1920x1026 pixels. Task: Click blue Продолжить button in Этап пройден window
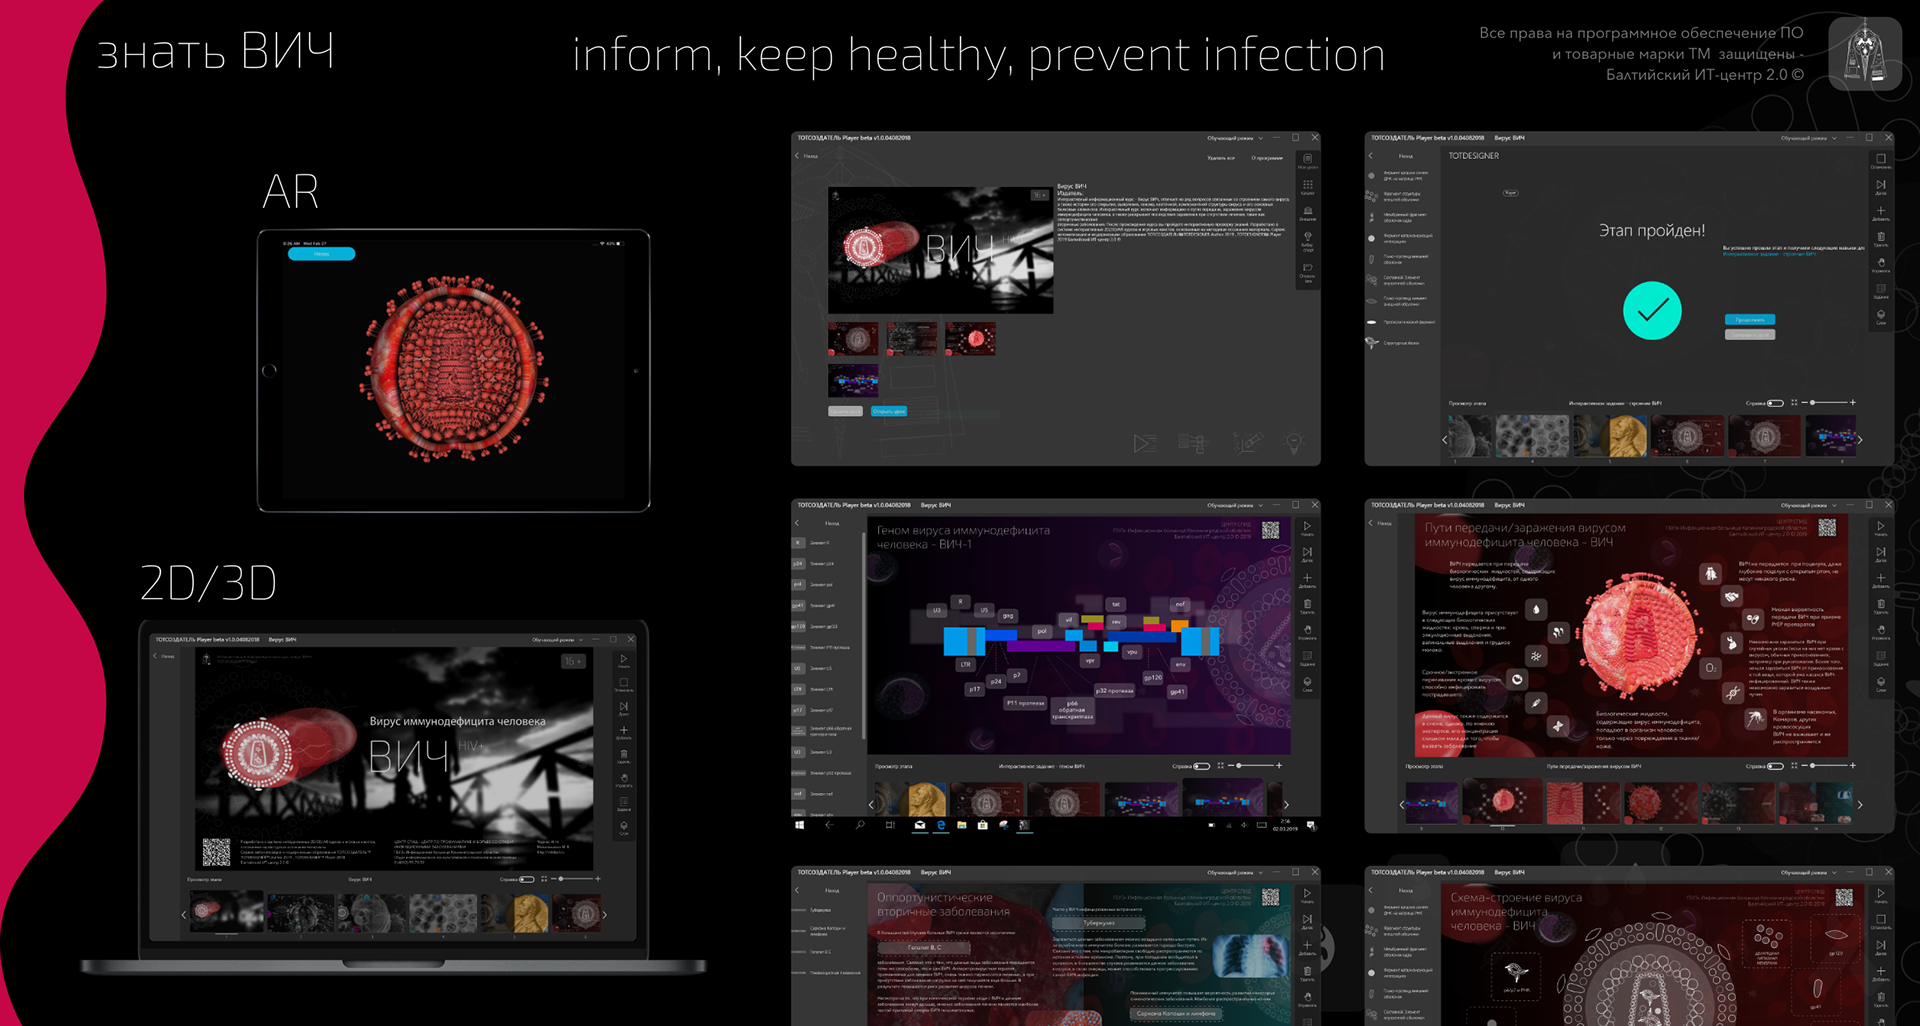(x=1750, y=320)
